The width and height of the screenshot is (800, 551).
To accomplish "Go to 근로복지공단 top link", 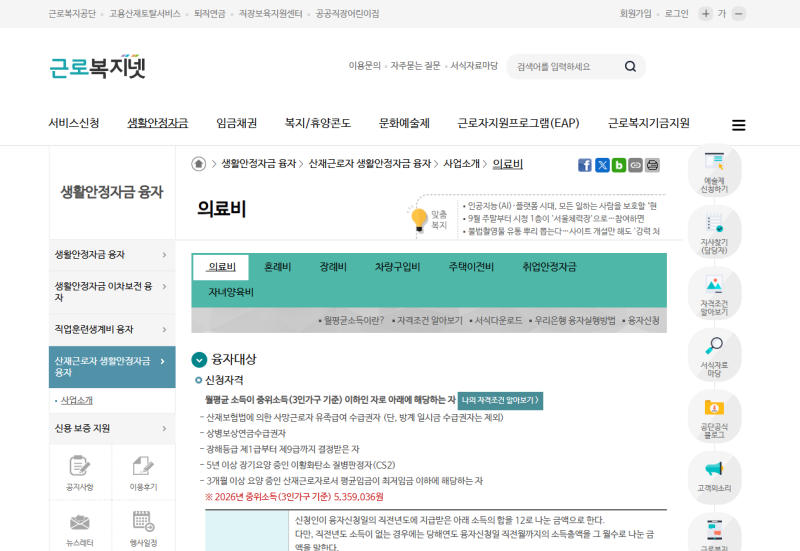I will tap(72, 14).
